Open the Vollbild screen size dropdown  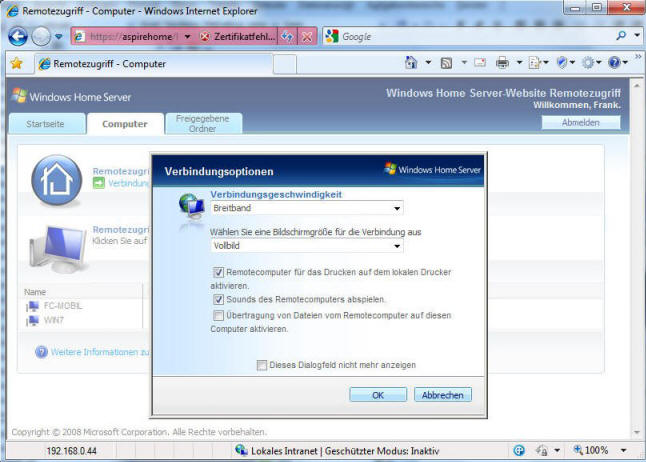(307, 246)
